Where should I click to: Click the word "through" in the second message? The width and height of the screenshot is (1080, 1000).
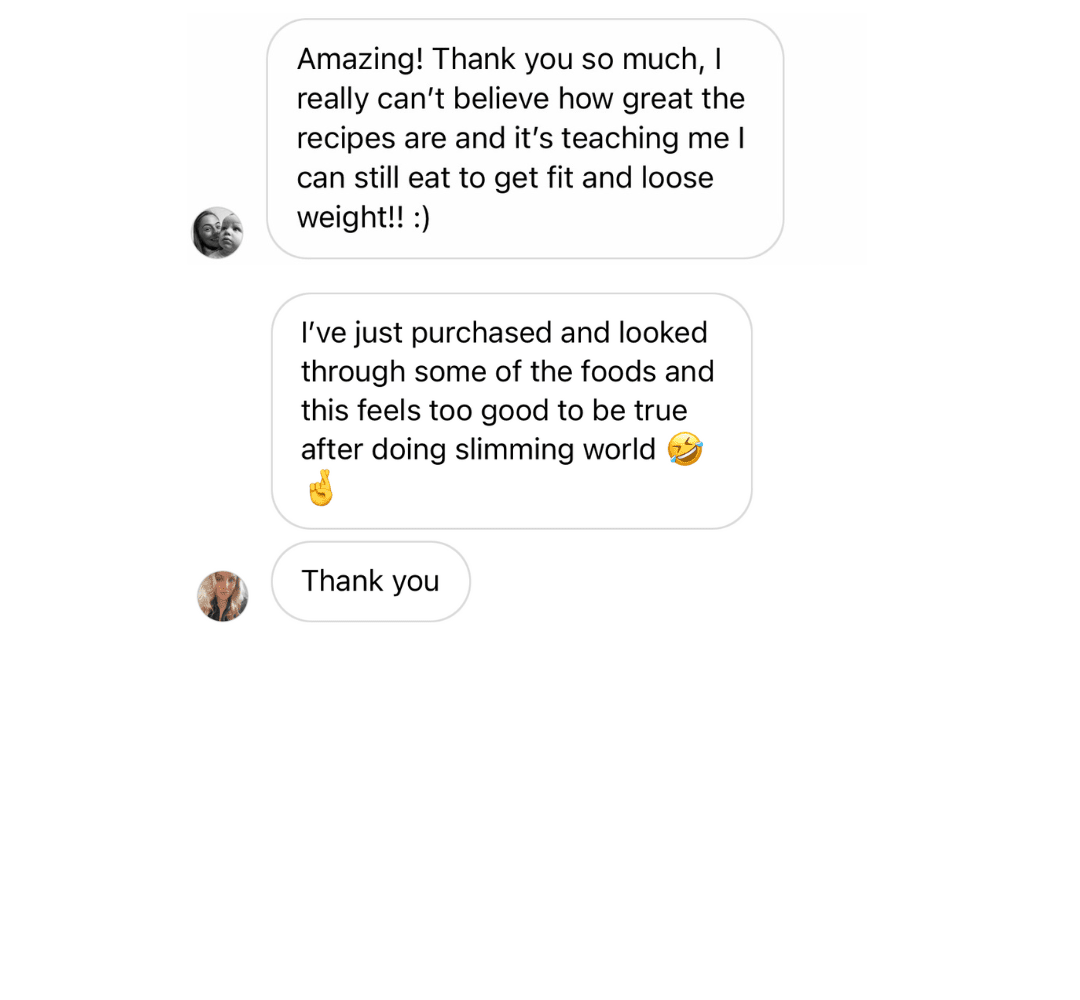tap(353, 372)
